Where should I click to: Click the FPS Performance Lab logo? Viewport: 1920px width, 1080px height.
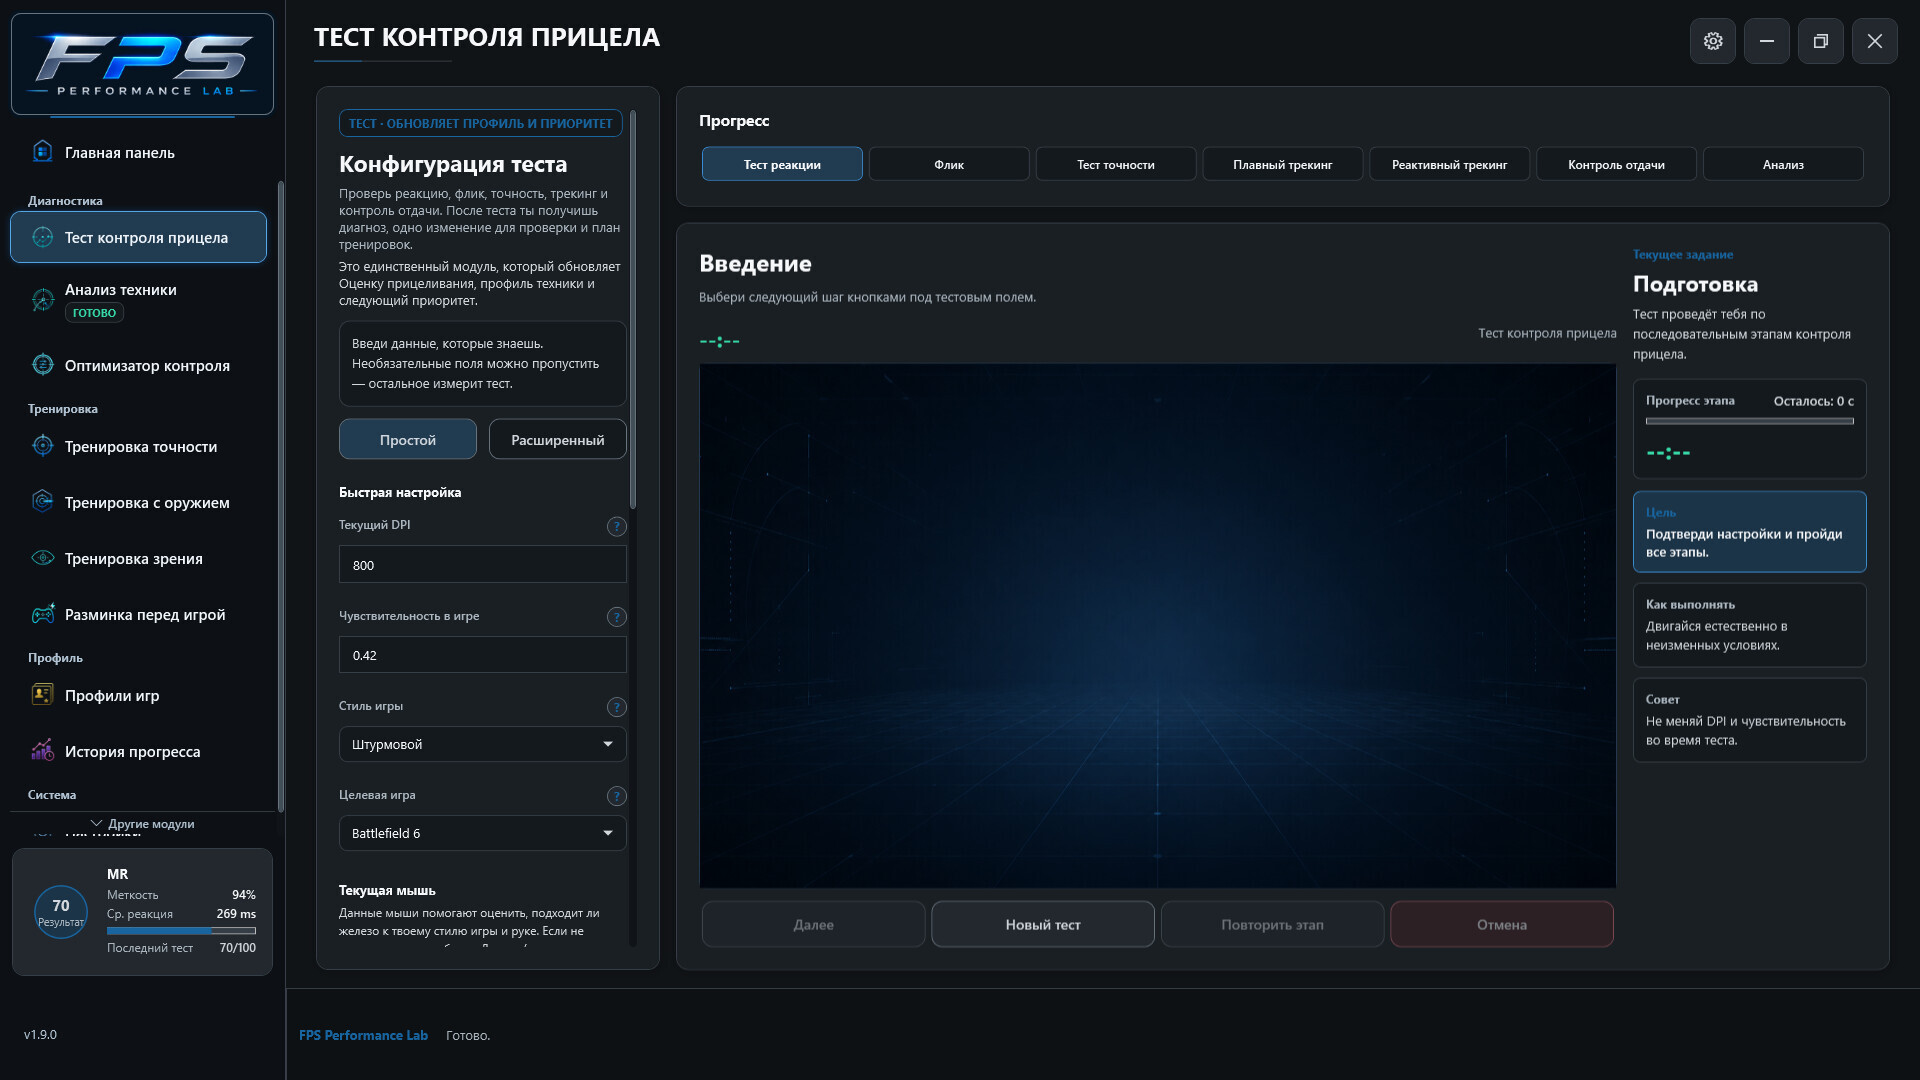point(142,64)
